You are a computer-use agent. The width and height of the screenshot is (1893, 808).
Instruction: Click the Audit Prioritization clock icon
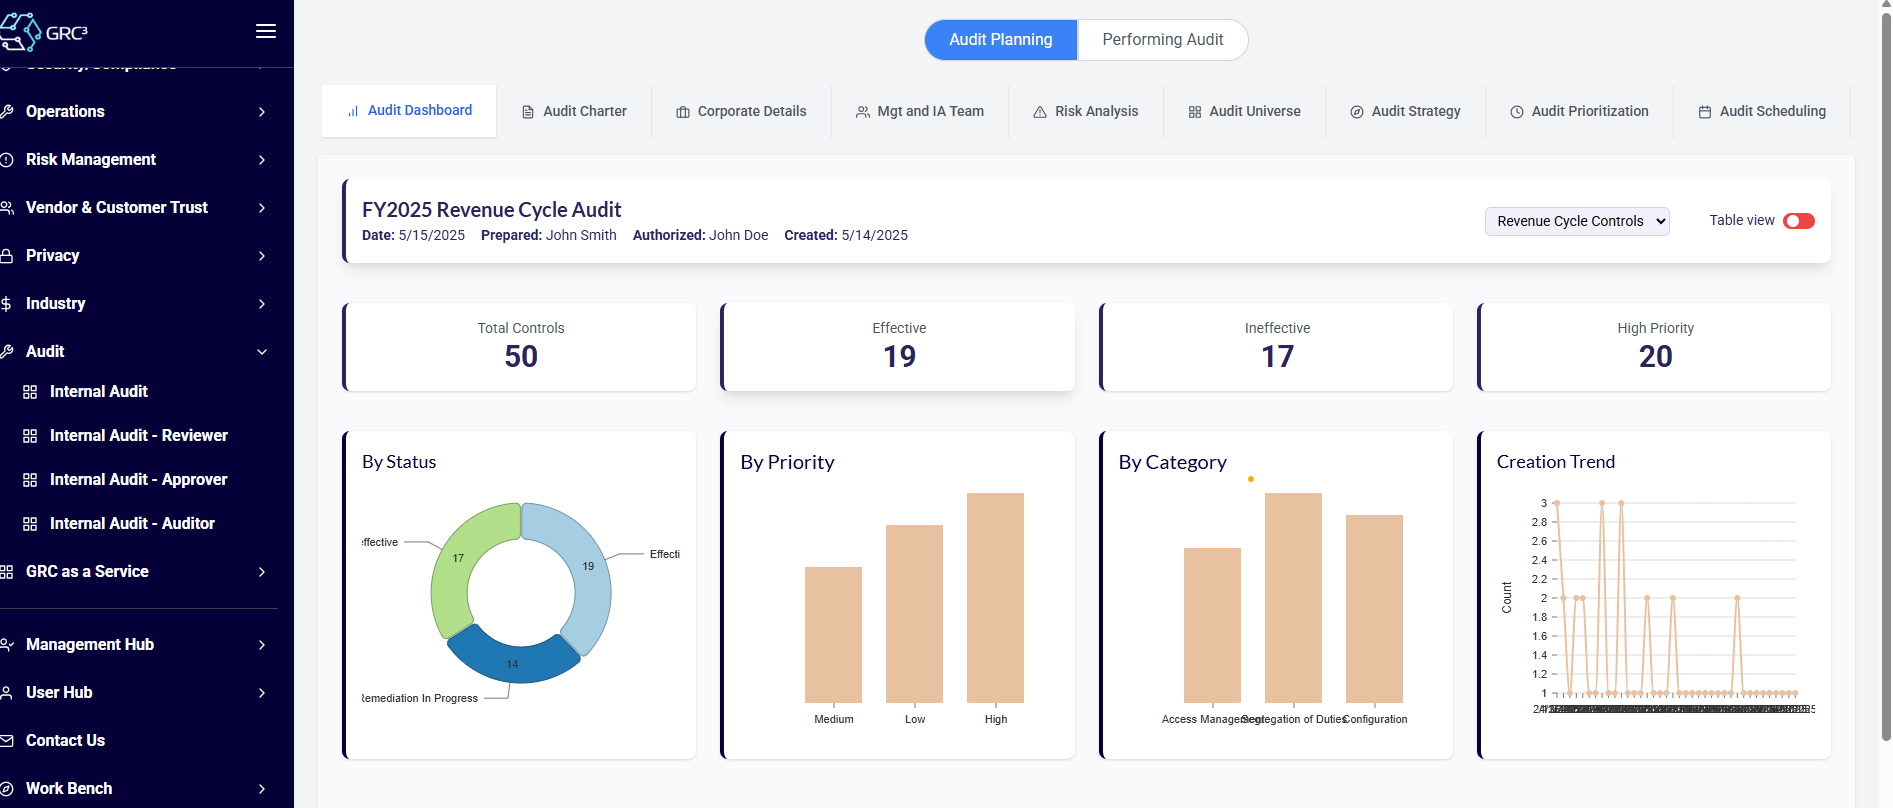coord(1517,112)
